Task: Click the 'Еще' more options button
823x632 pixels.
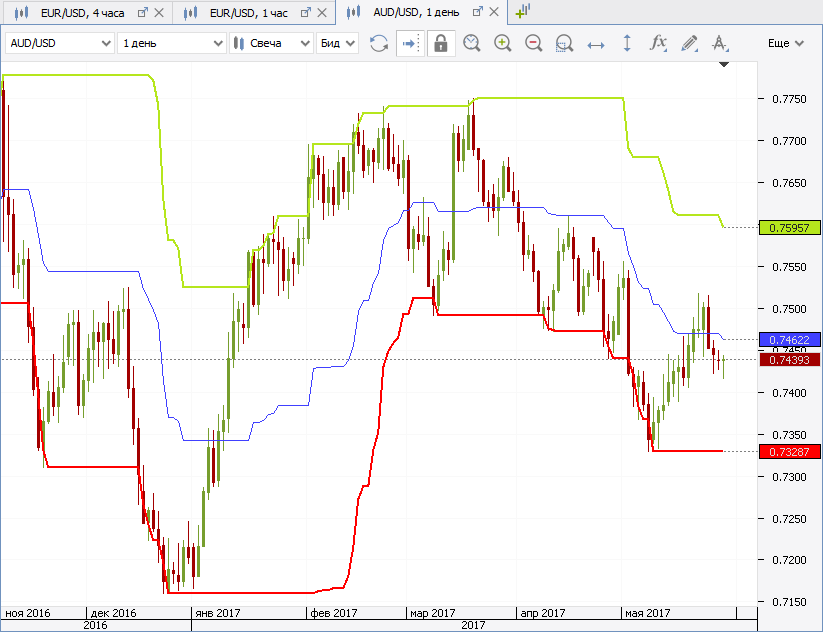Action: click(785, 43)
